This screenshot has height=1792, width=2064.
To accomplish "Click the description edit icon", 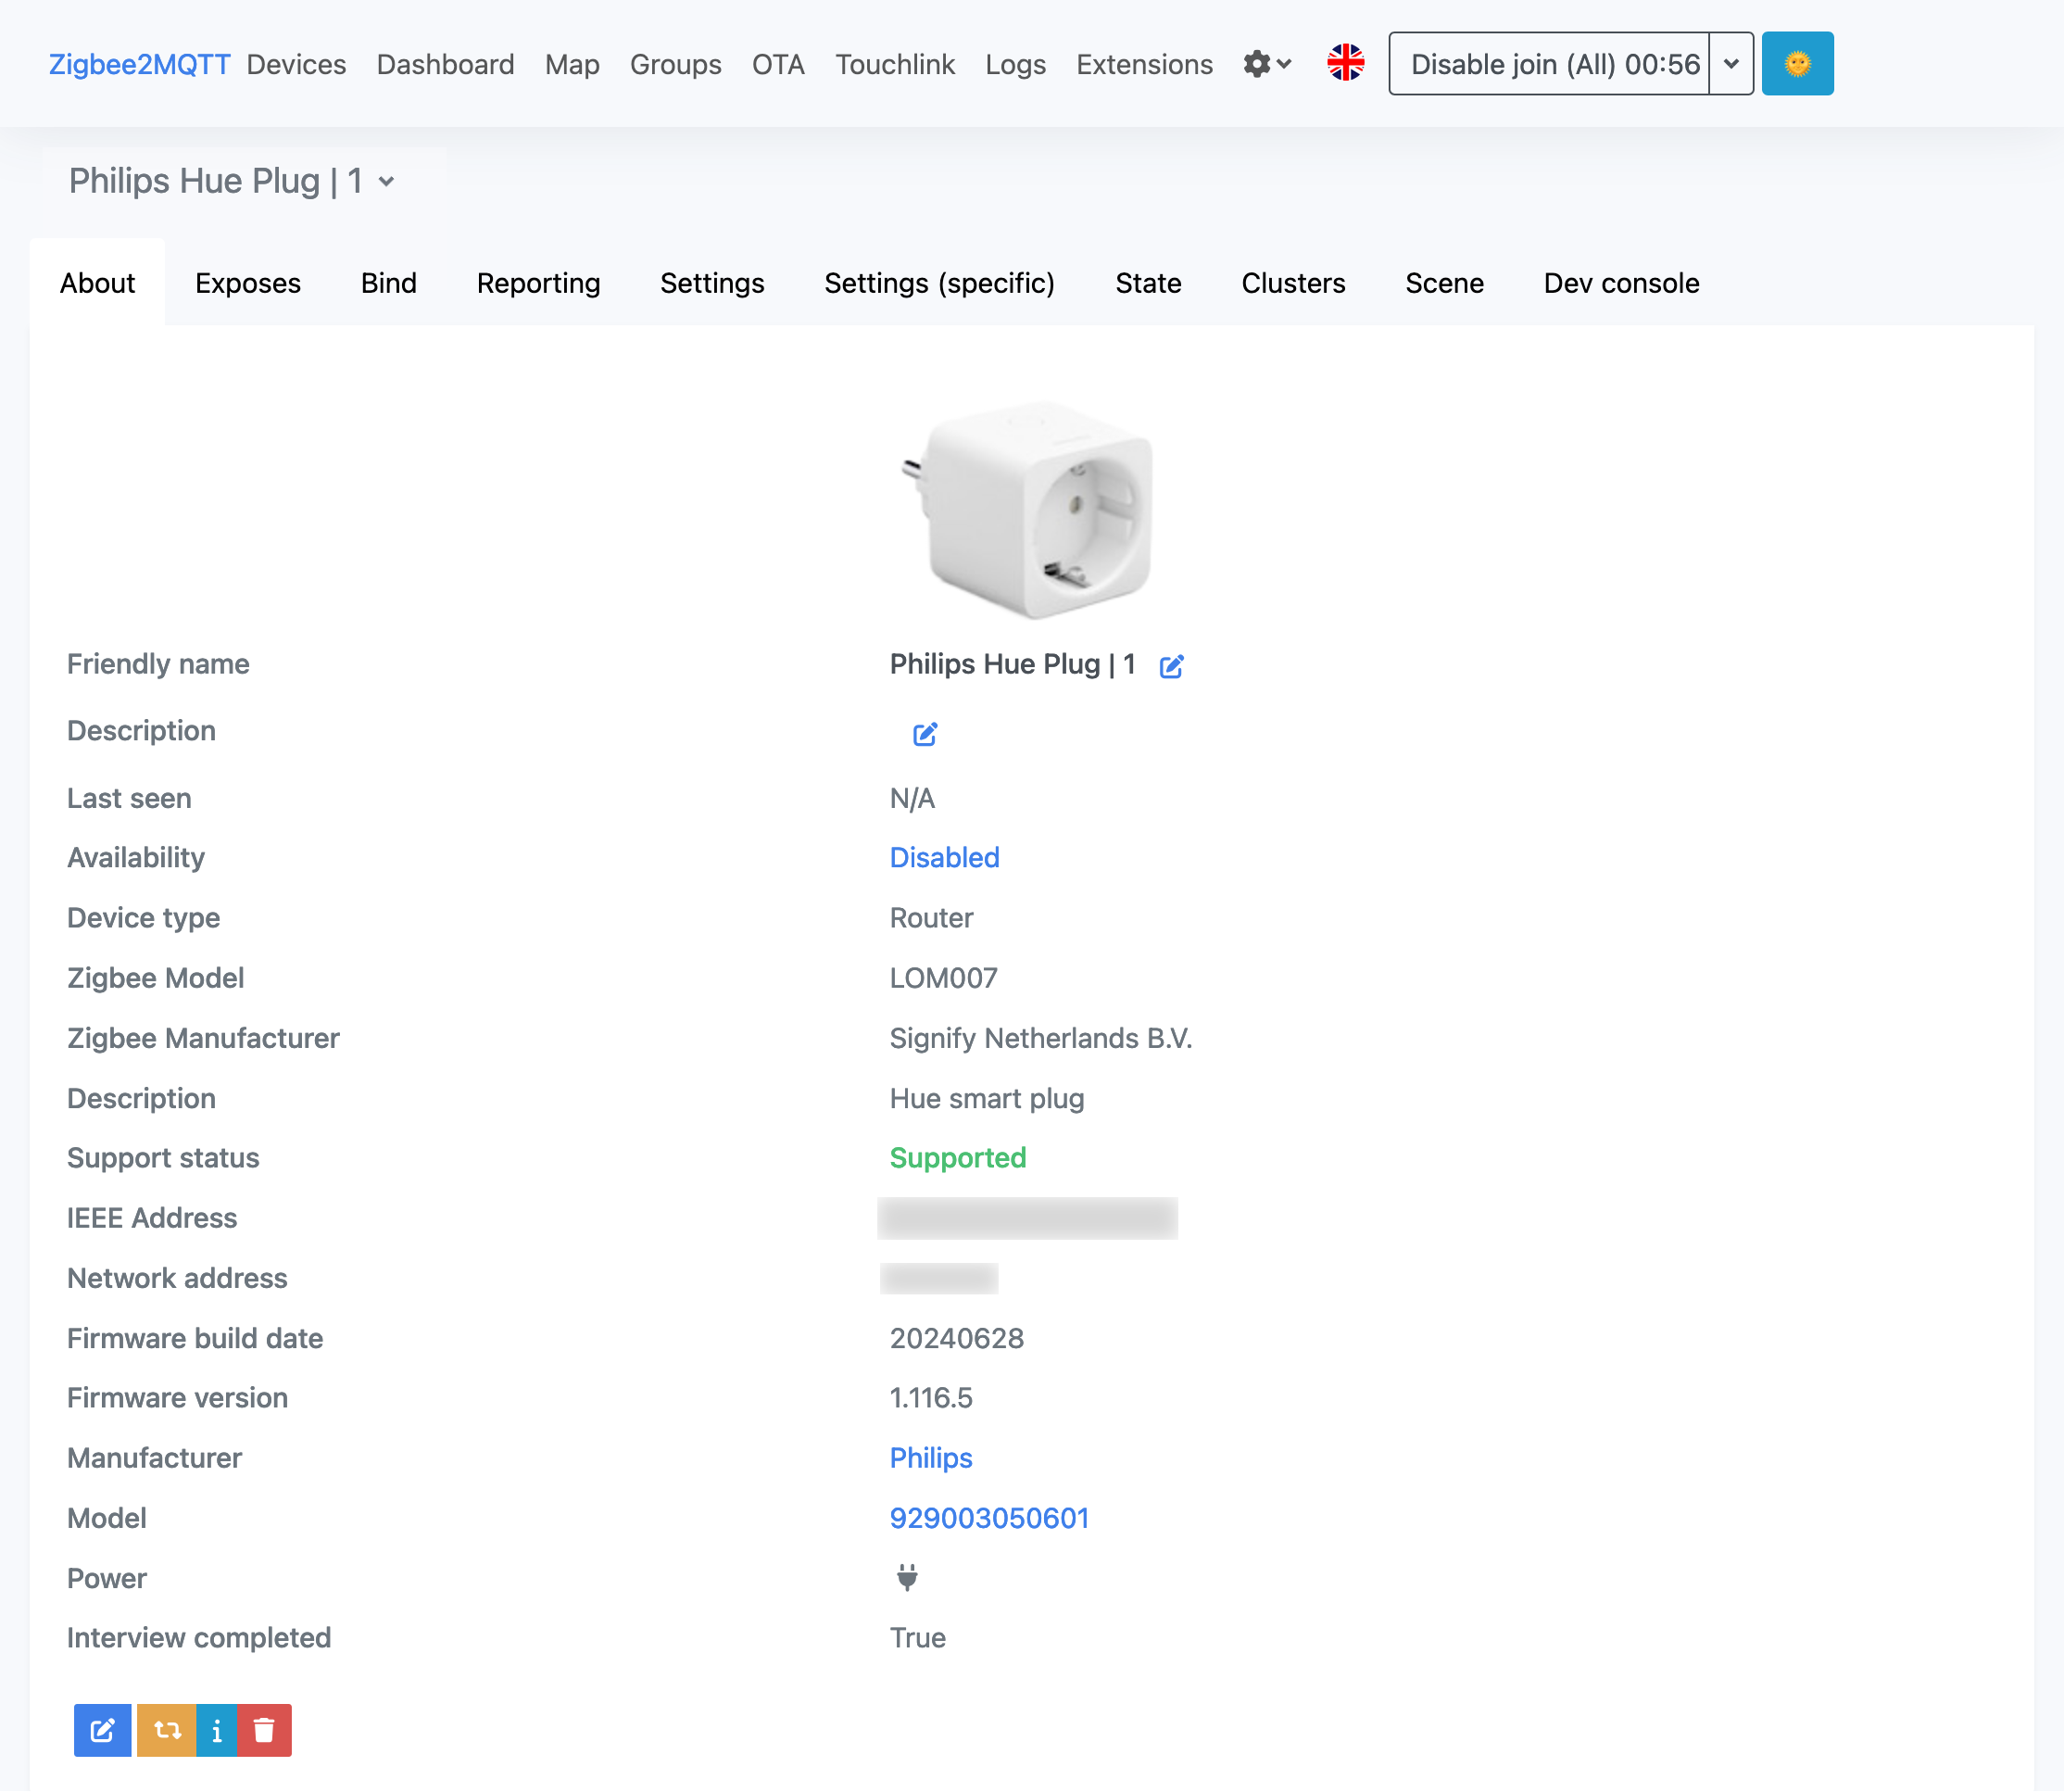I will coord(925,734).
